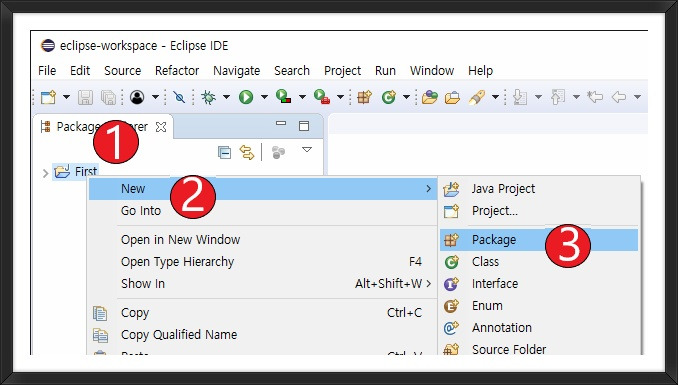This screenshot has height=385, width=678.
Task: Open the dropdown beside the profile icon
Action: click(155, 97)
